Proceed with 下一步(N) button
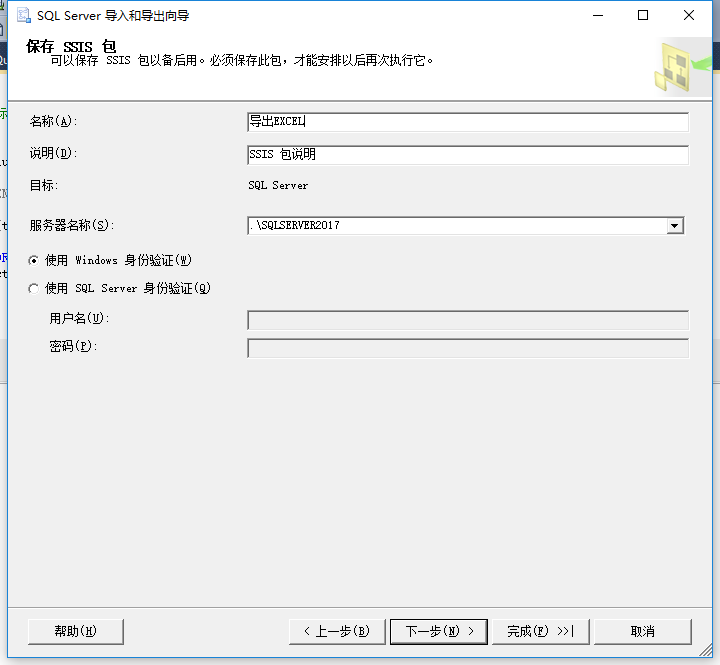 point(439,631)
